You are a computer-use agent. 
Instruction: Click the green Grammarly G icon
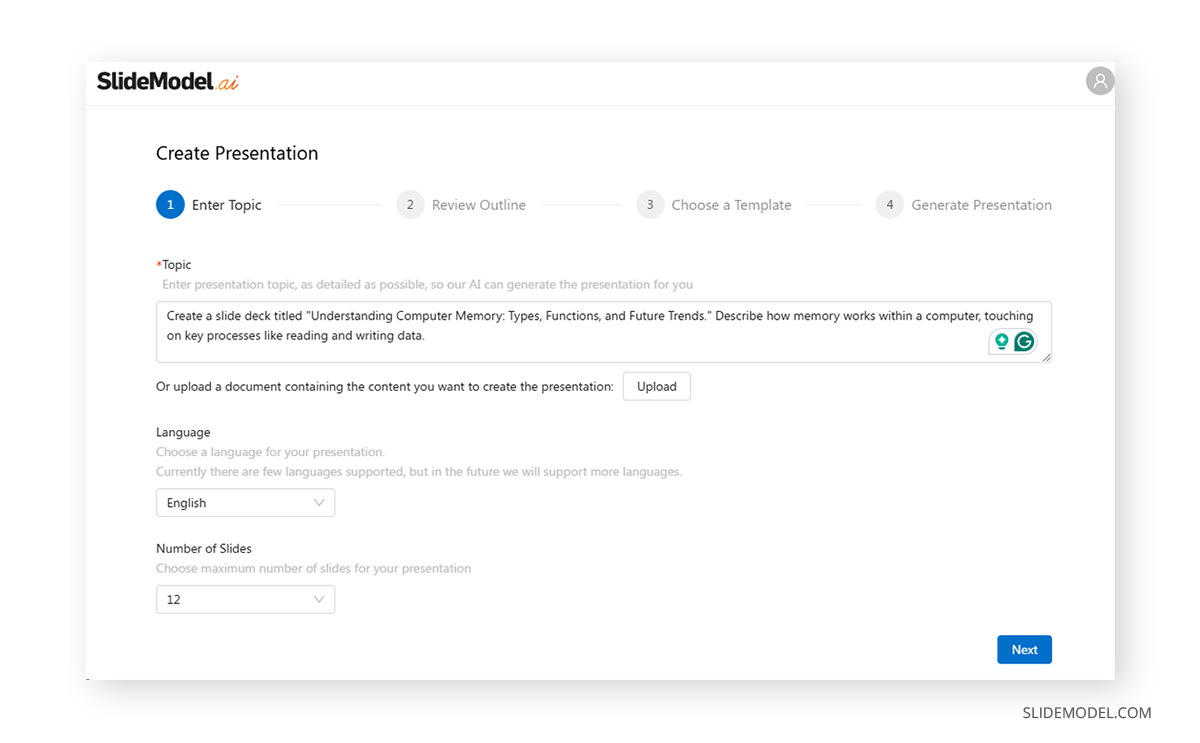pyautogui.click(x=1024, y=342)
